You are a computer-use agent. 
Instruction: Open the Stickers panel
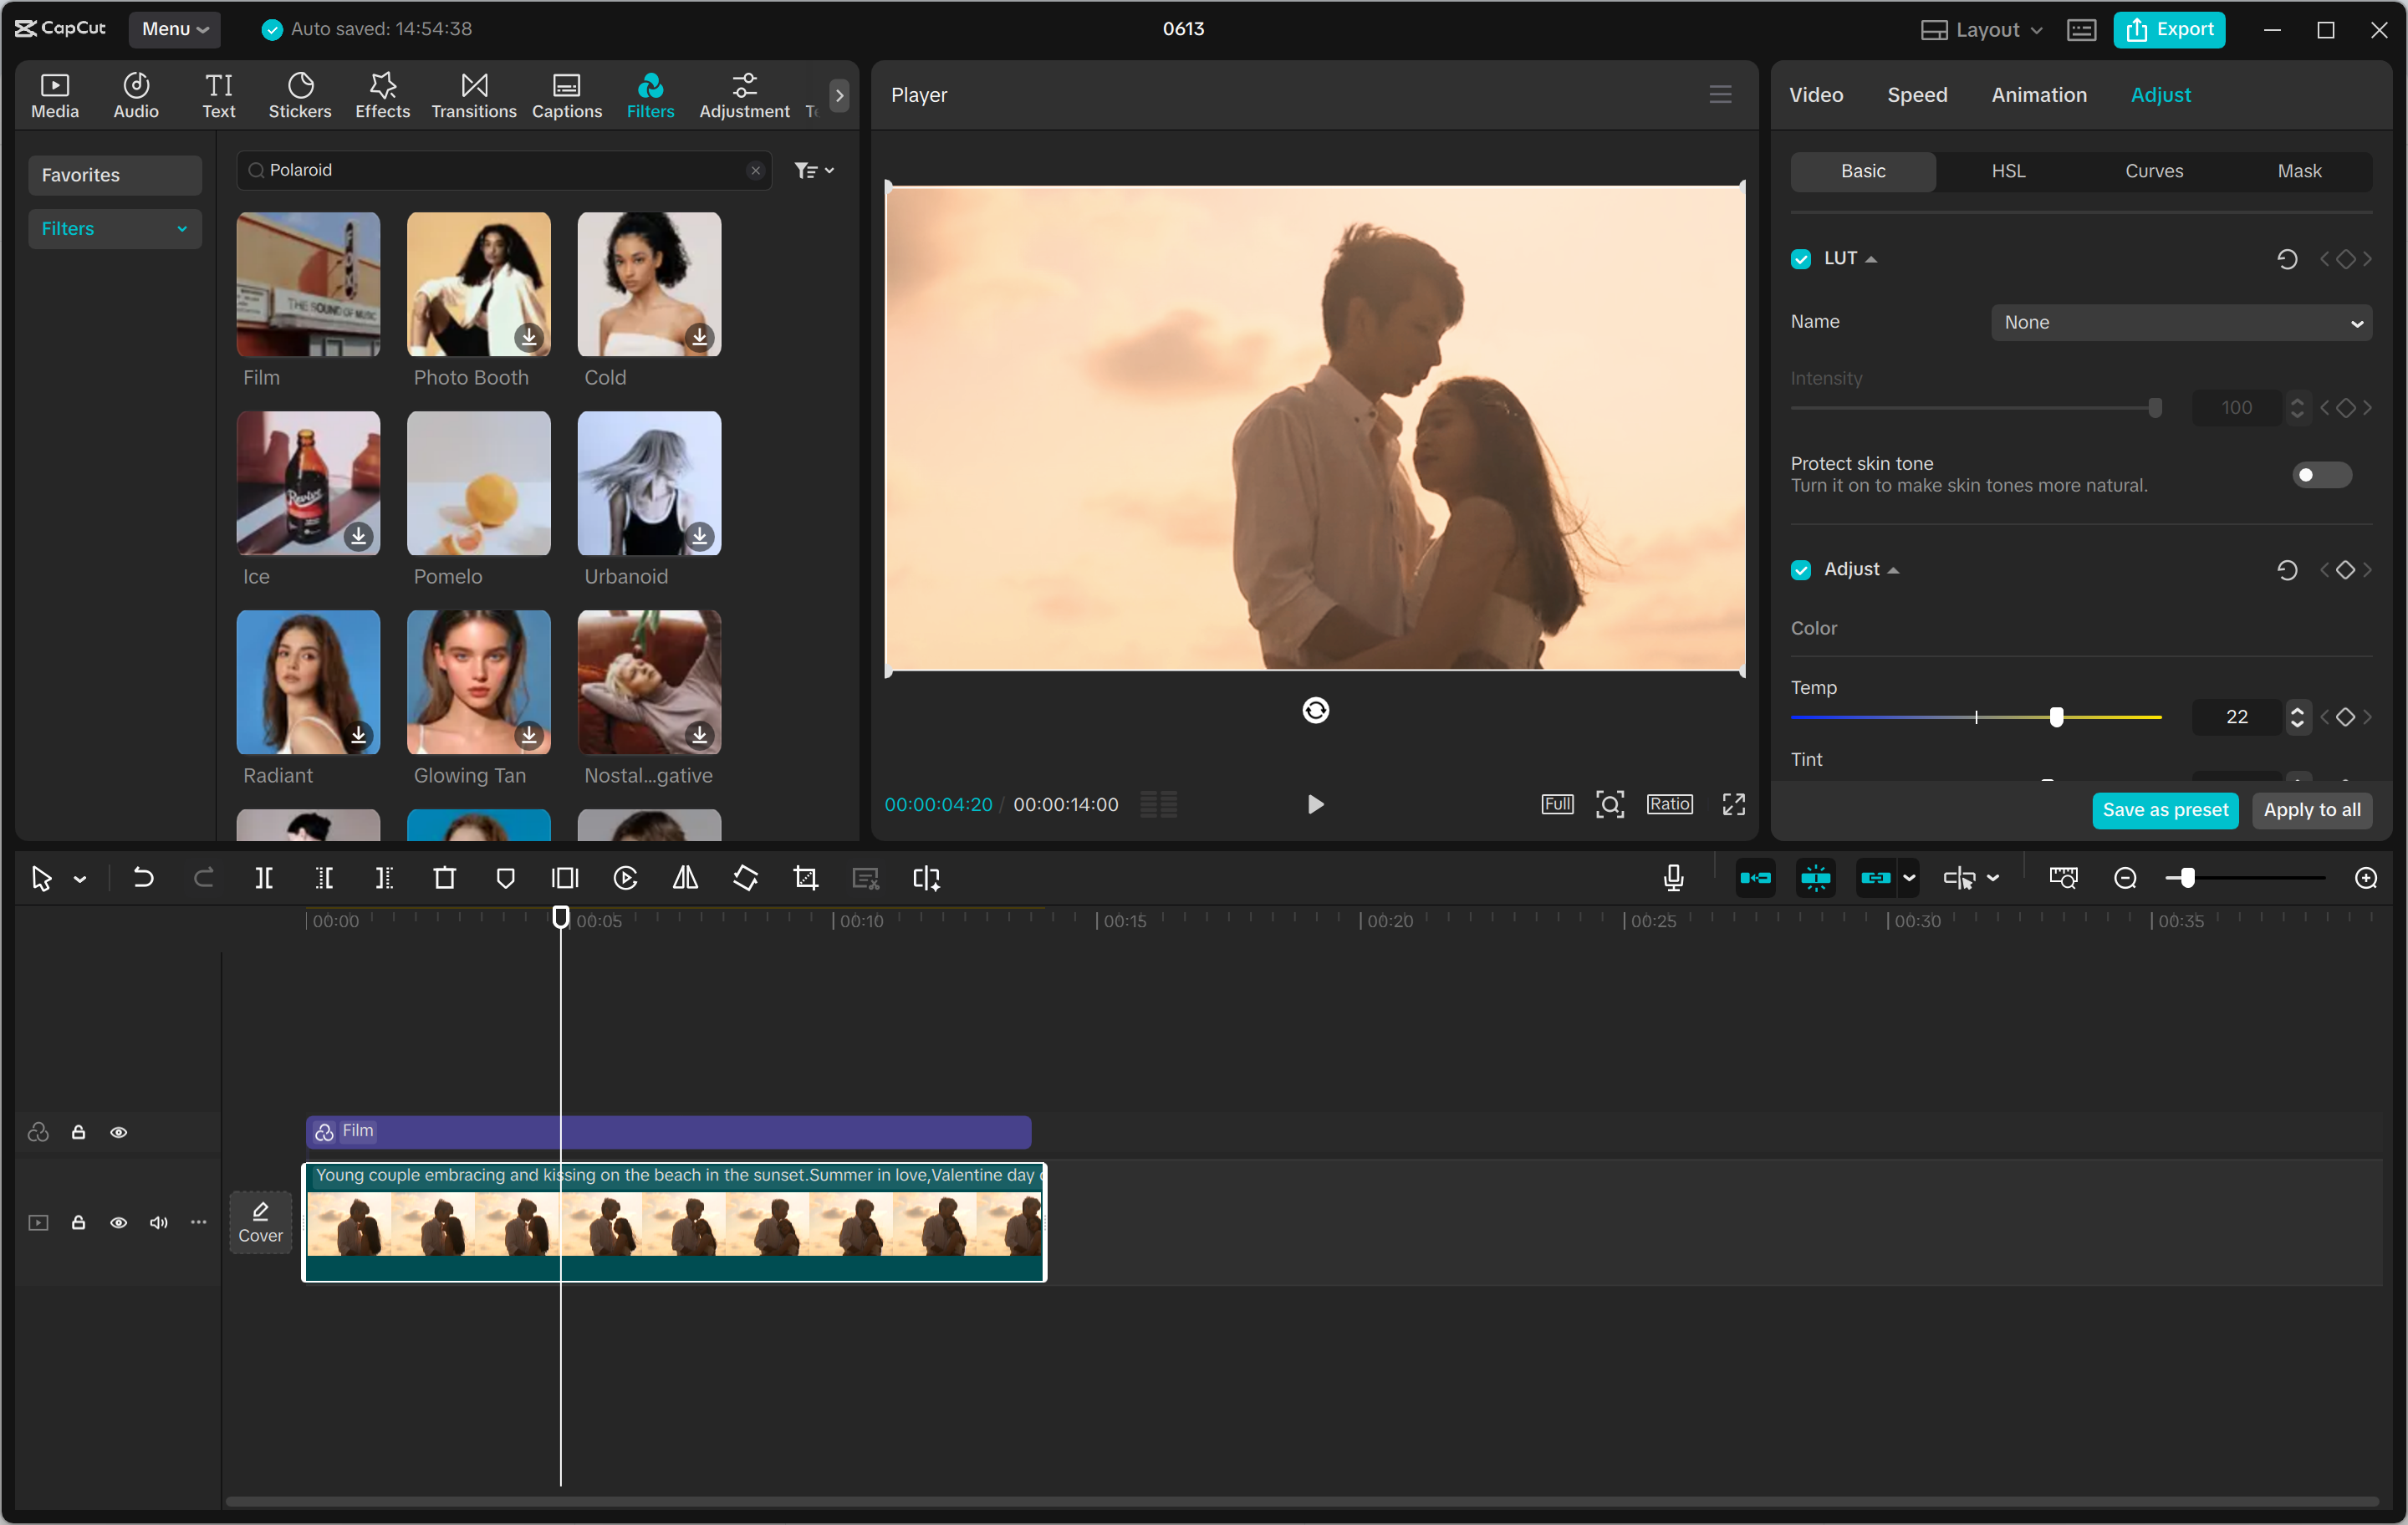(299, 95)
